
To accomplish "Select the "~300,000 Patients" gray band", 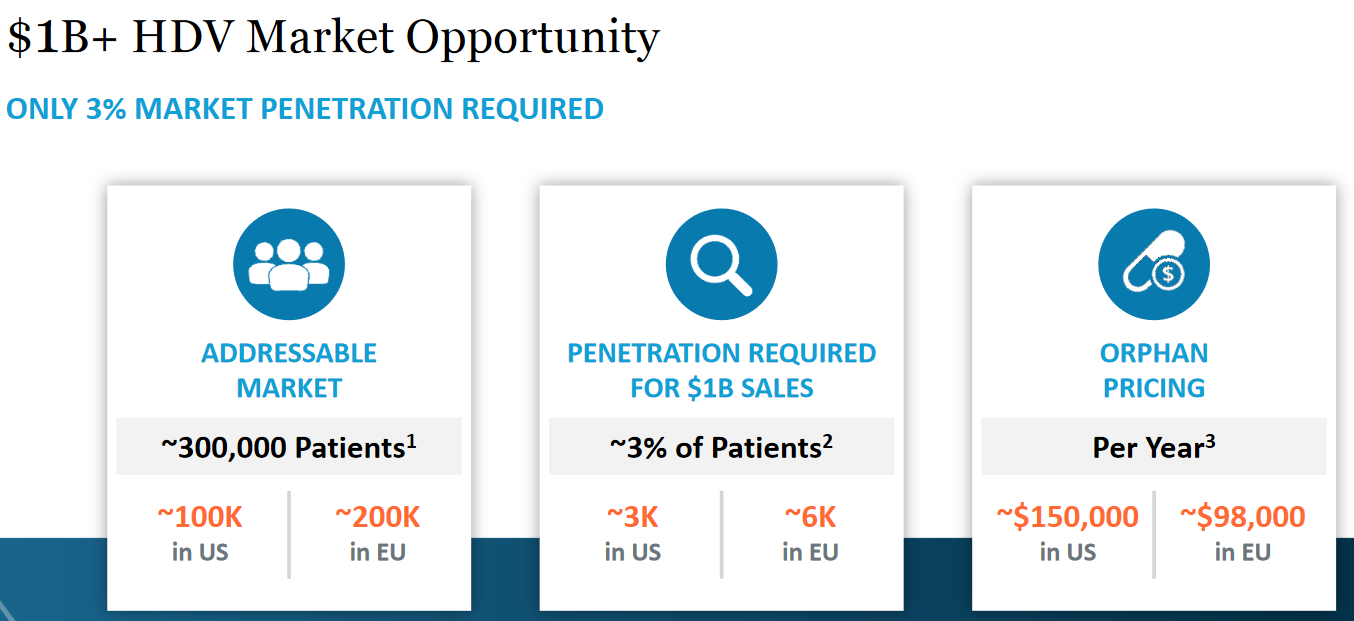I will point(289,447).
